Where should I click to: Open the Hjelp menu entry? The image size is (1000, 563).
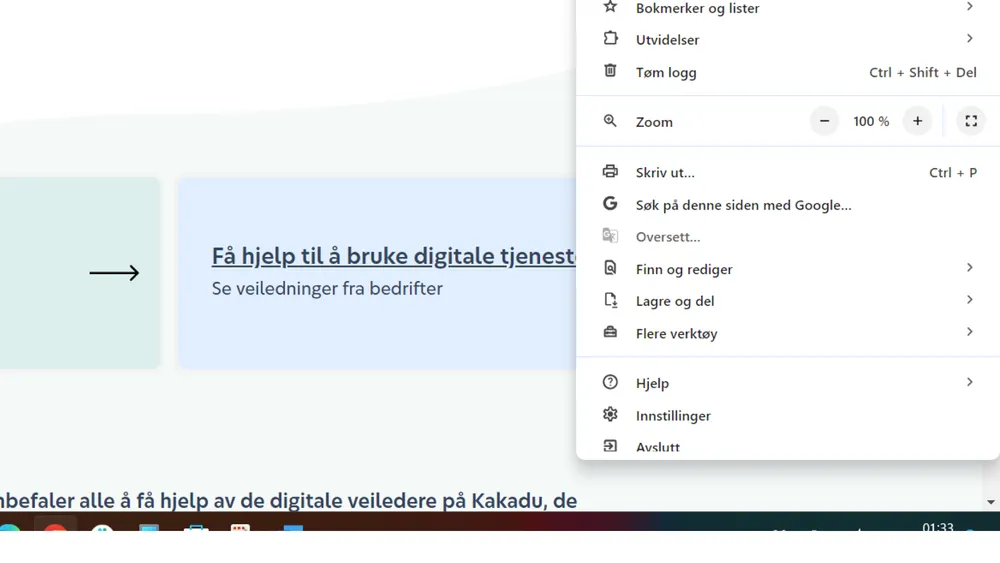652,383
